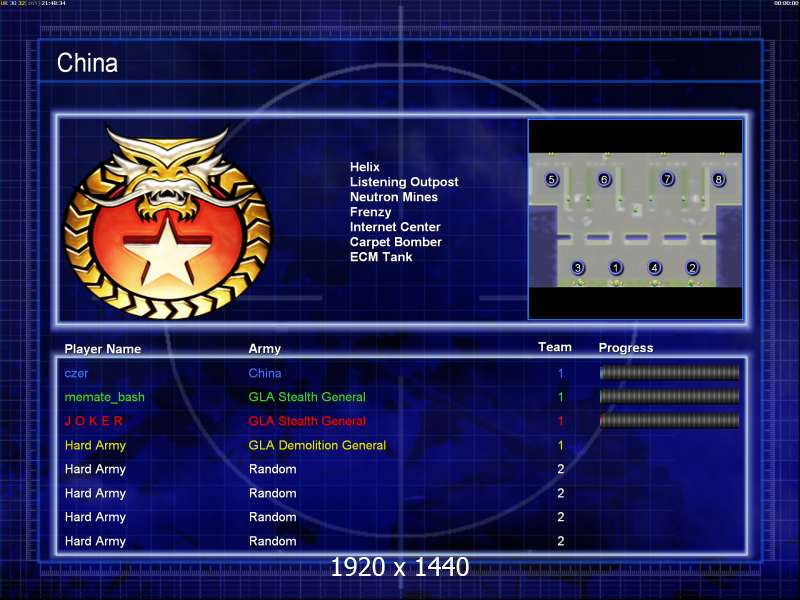Click team number in J O K E R's row
800x600 pixels.
coord(561,421)
